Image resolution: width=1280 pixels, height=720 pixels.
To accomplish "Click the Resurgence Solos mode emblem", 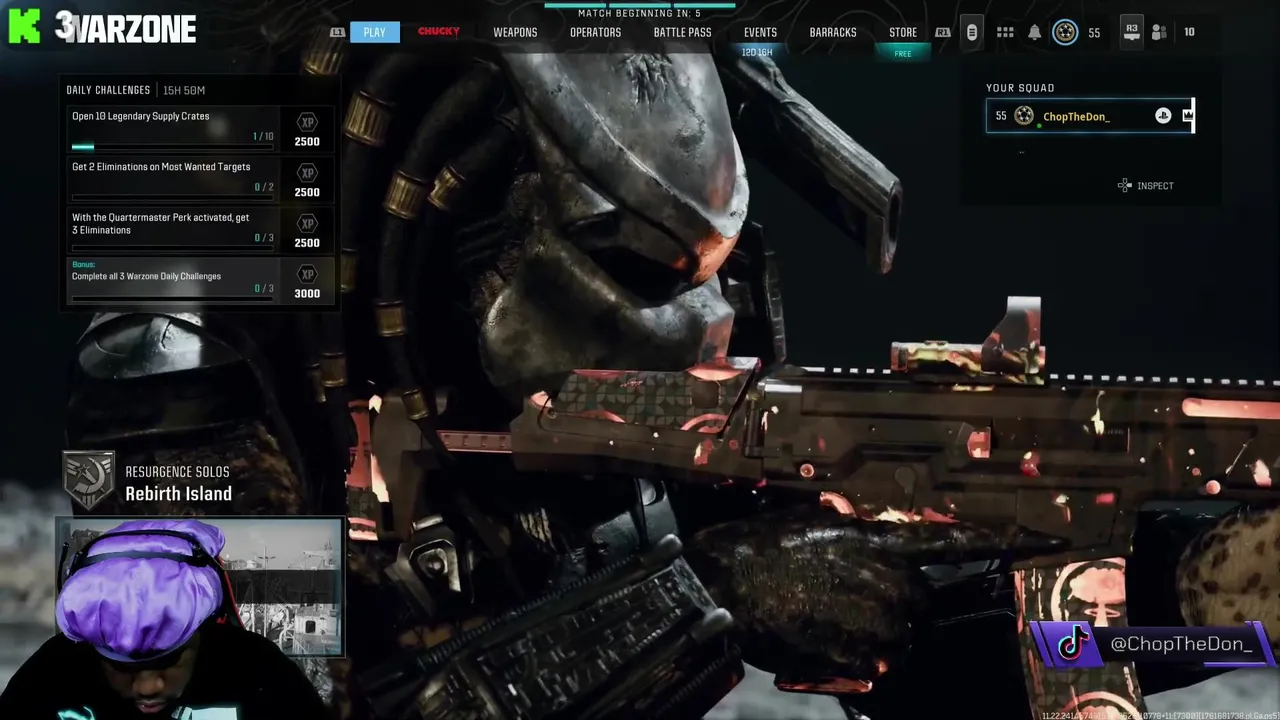I will tap(89, 480).
